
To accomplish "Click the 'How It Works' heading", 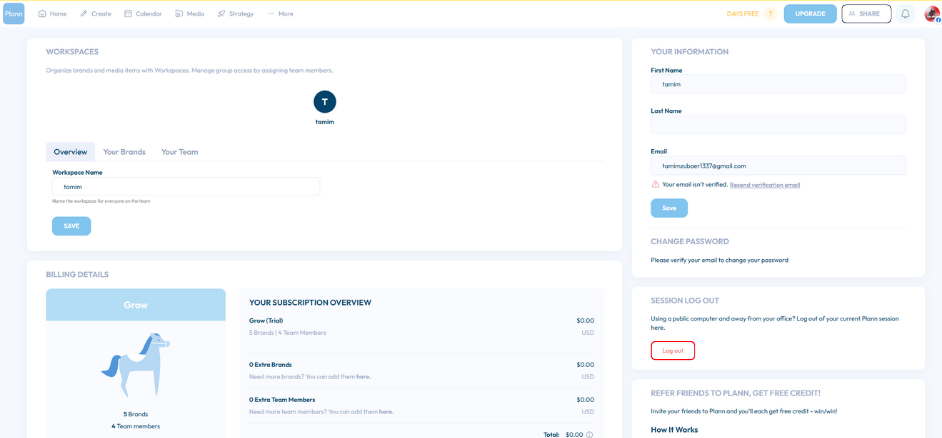I will pos(674,430).
